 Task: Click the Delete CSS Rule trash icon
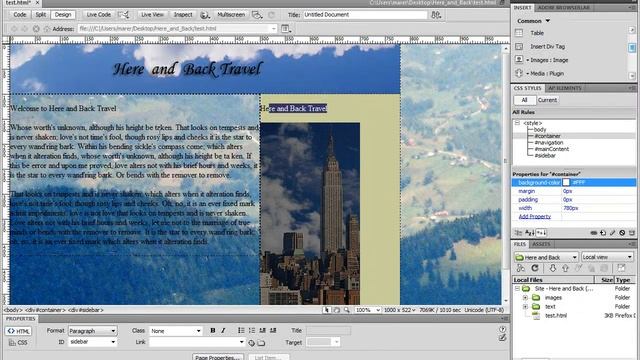click(632, 233)
